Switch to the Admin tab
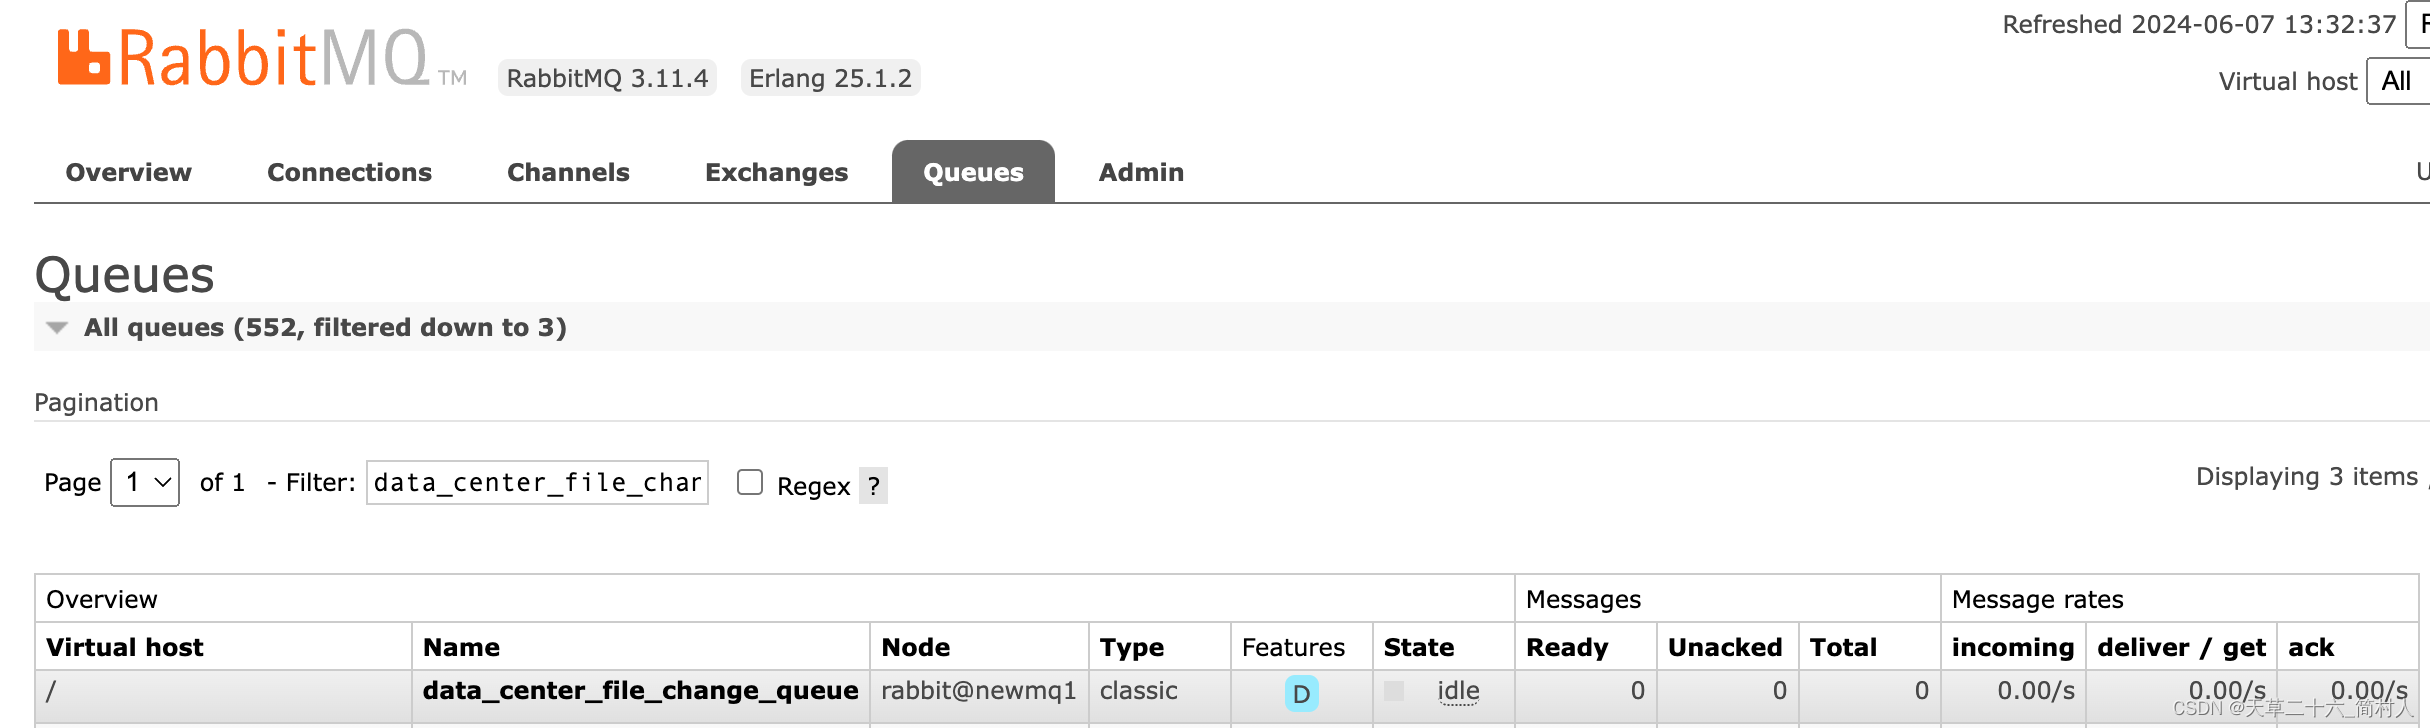The width and height of the screenshot is (2430, 728). pos(1141,172)
